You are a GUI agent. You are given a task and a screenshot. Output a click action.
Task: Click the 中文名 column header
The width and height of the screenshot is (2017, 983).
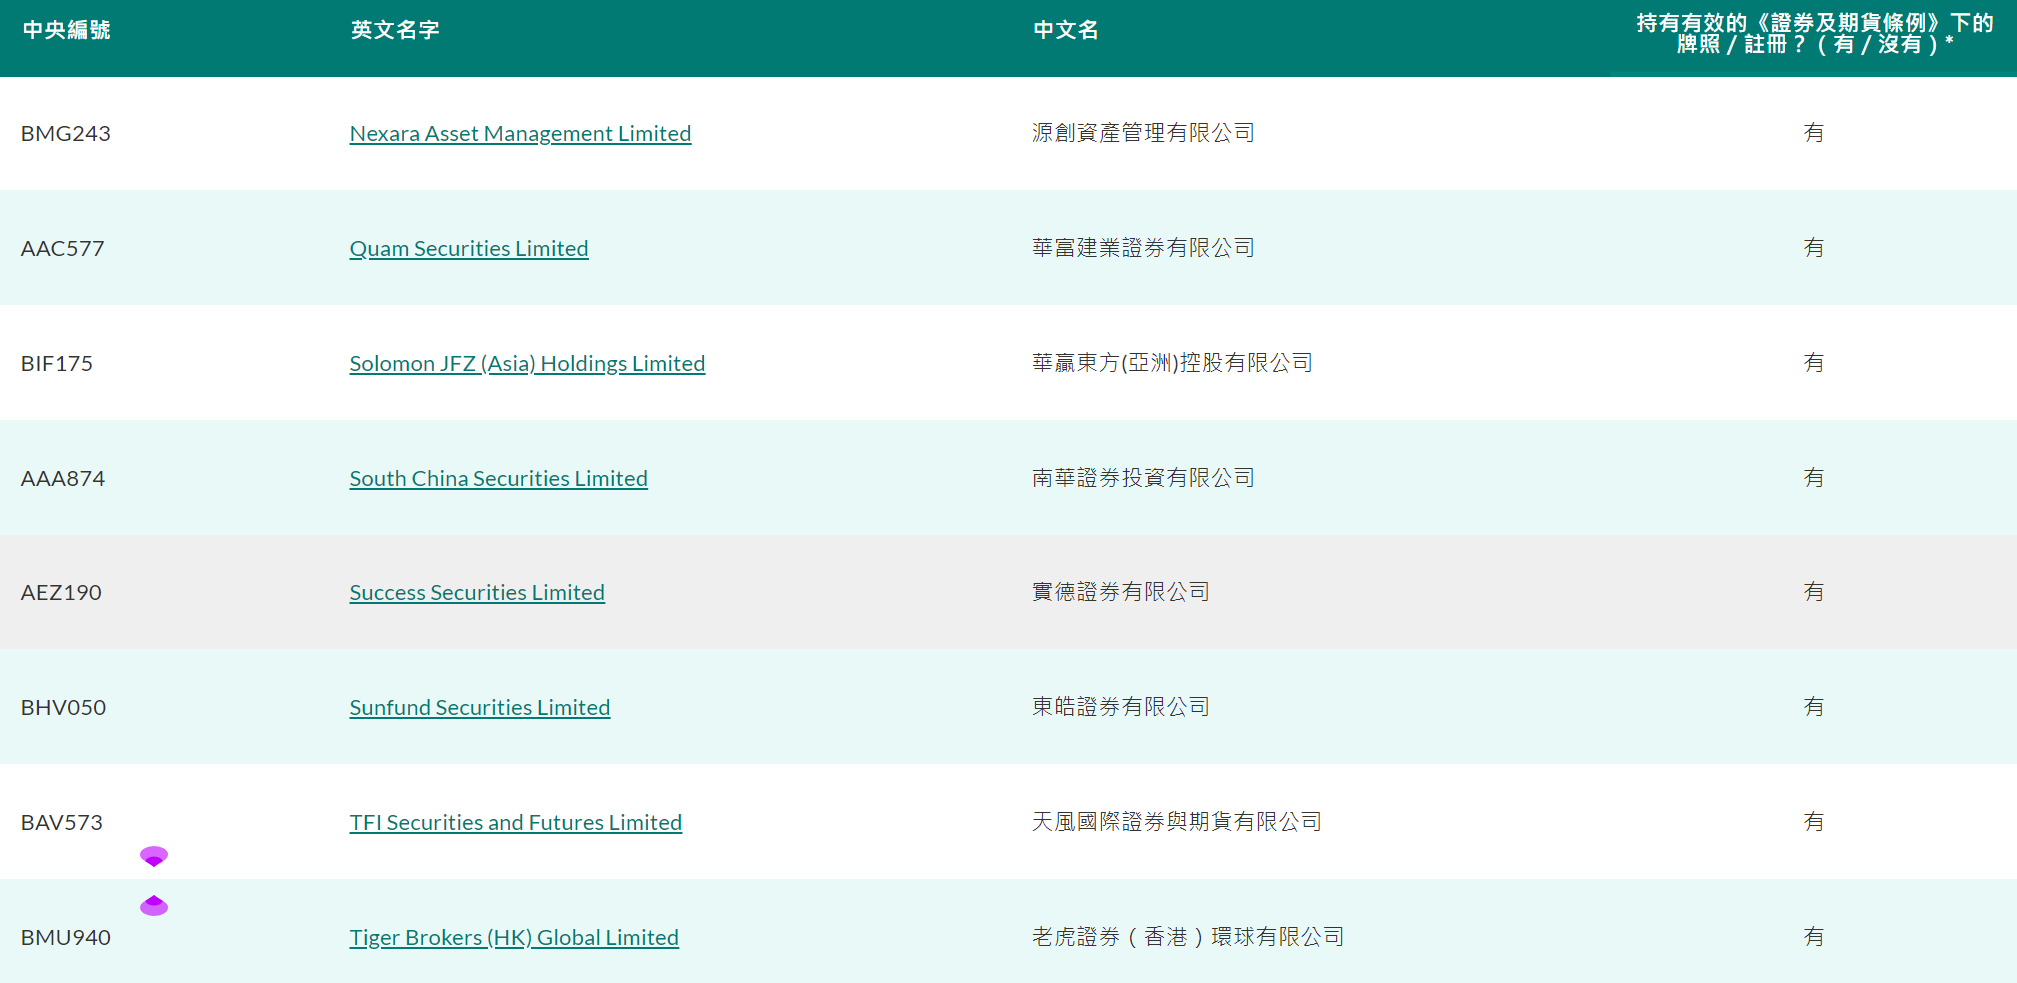tap(1066, 30)
